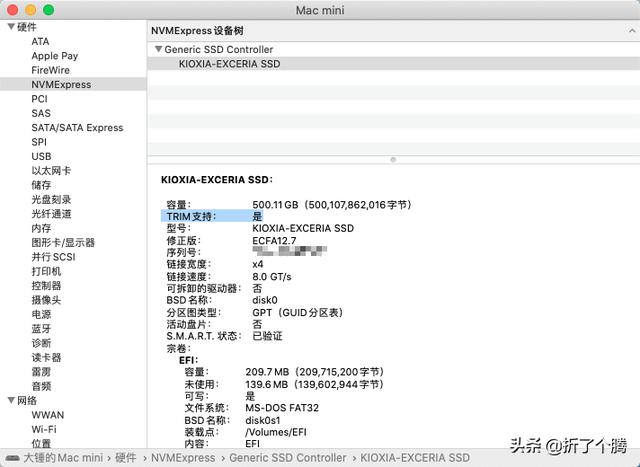Click revision value ECFA12.7
This screenshot has height=467, width=640.
(x=274, y=240)
